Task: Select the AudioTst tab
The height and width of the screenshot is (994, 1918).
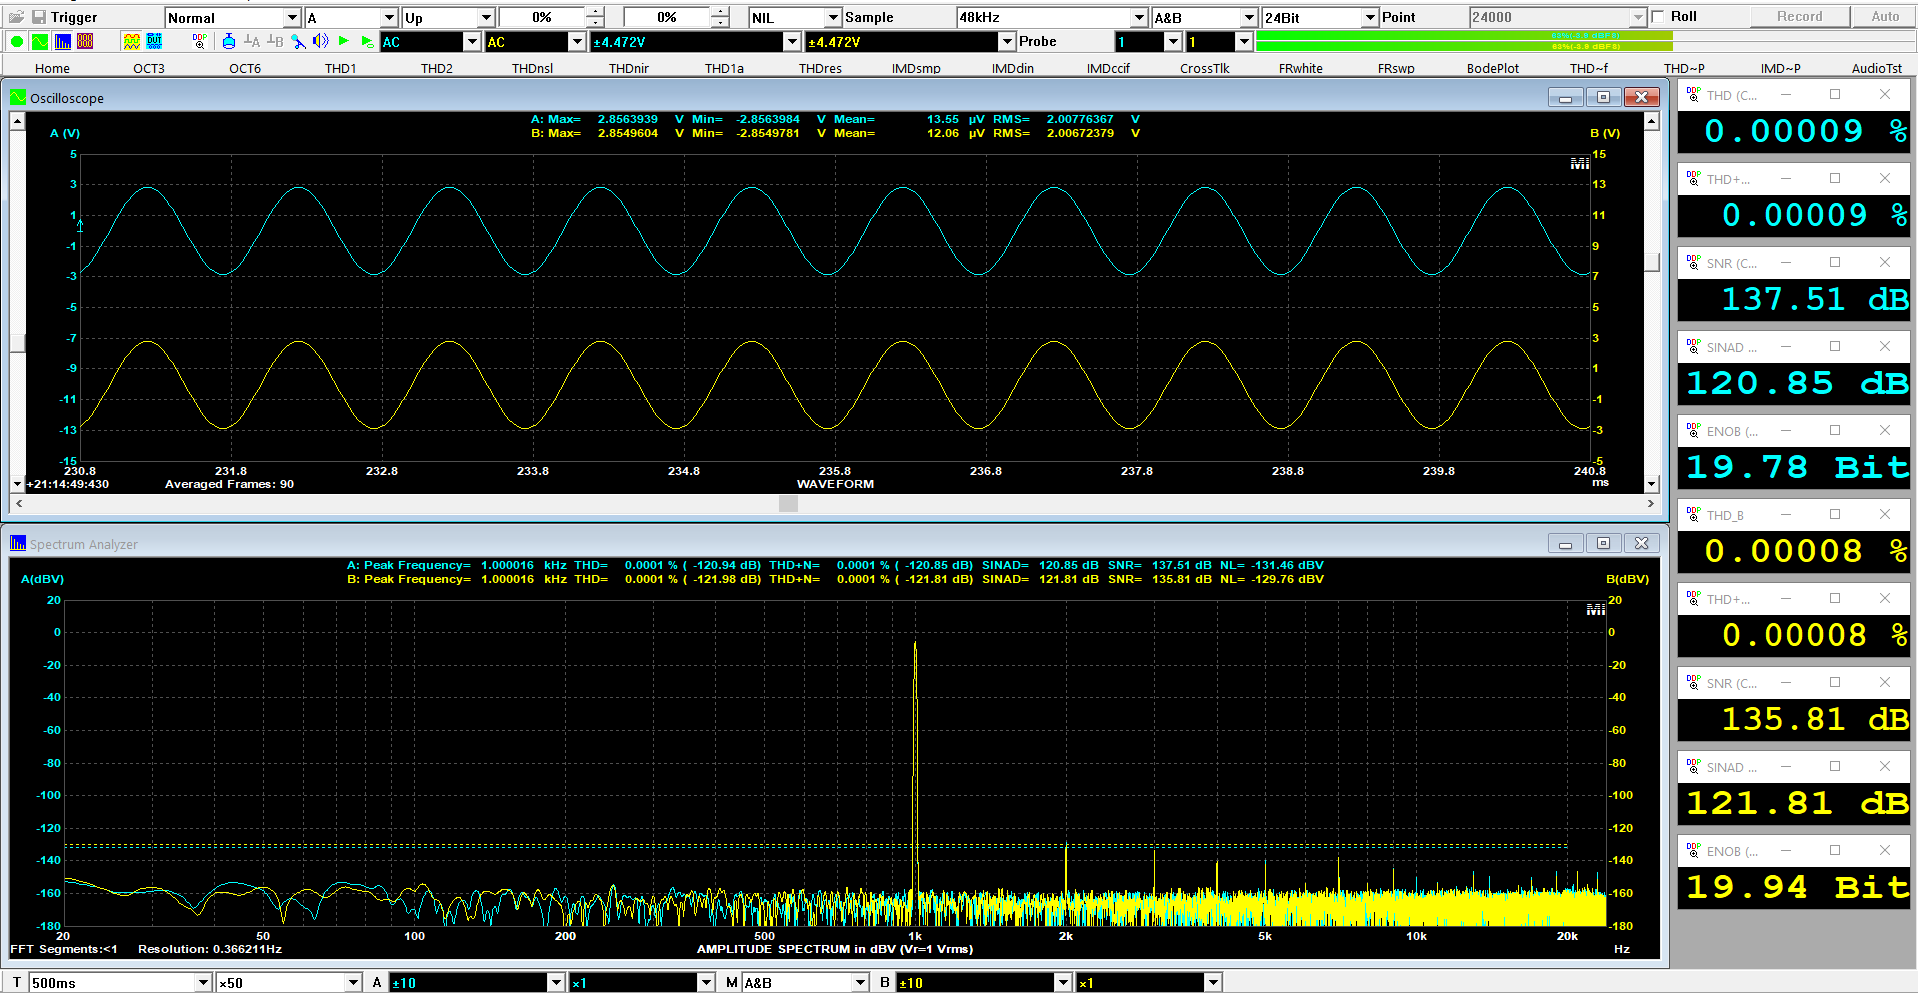Action: (x=1876, y=68)
